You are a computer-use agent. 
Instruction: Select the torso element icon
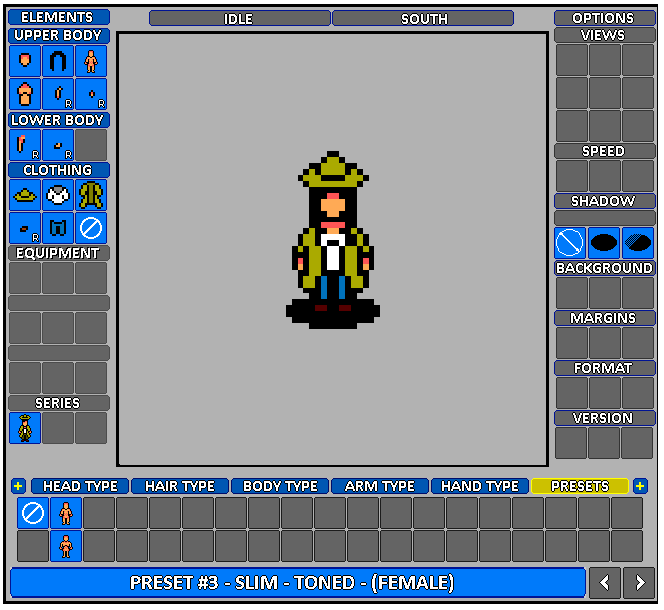[x=25, y=94]
